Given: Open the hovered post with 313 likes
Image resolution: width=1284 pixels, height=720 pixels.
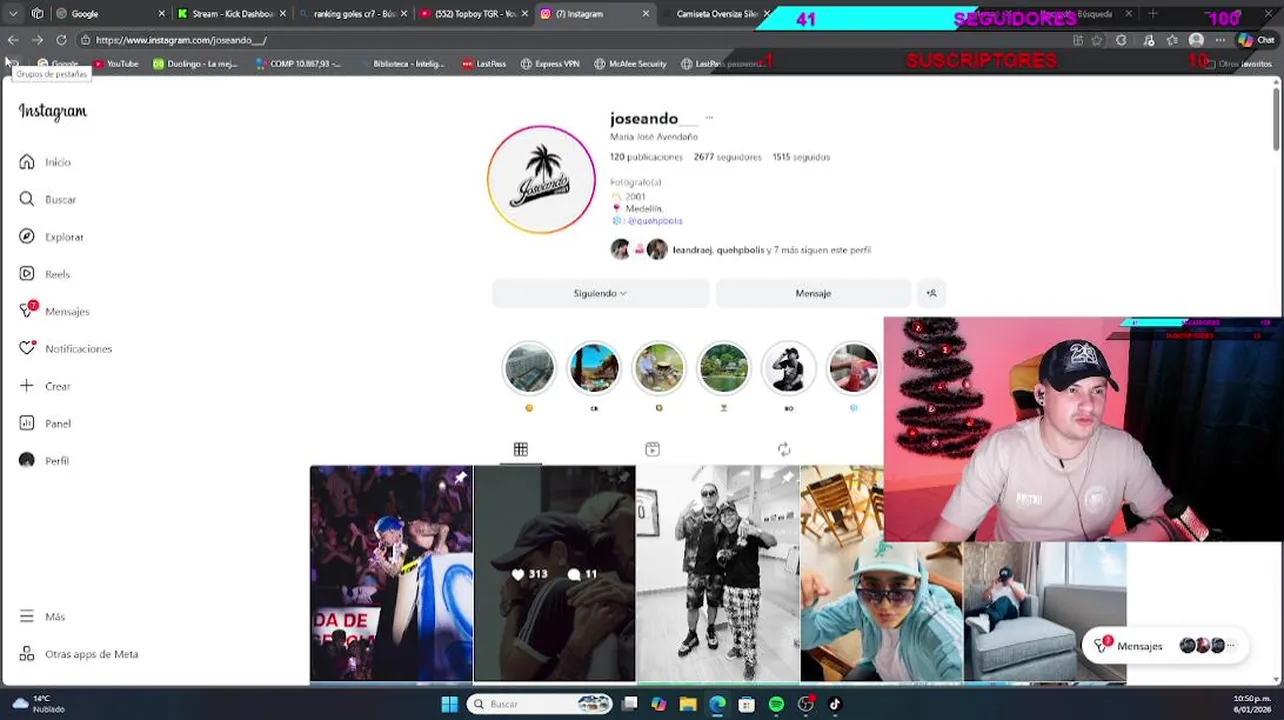Looking at the screenshot, I should point(555,574).
